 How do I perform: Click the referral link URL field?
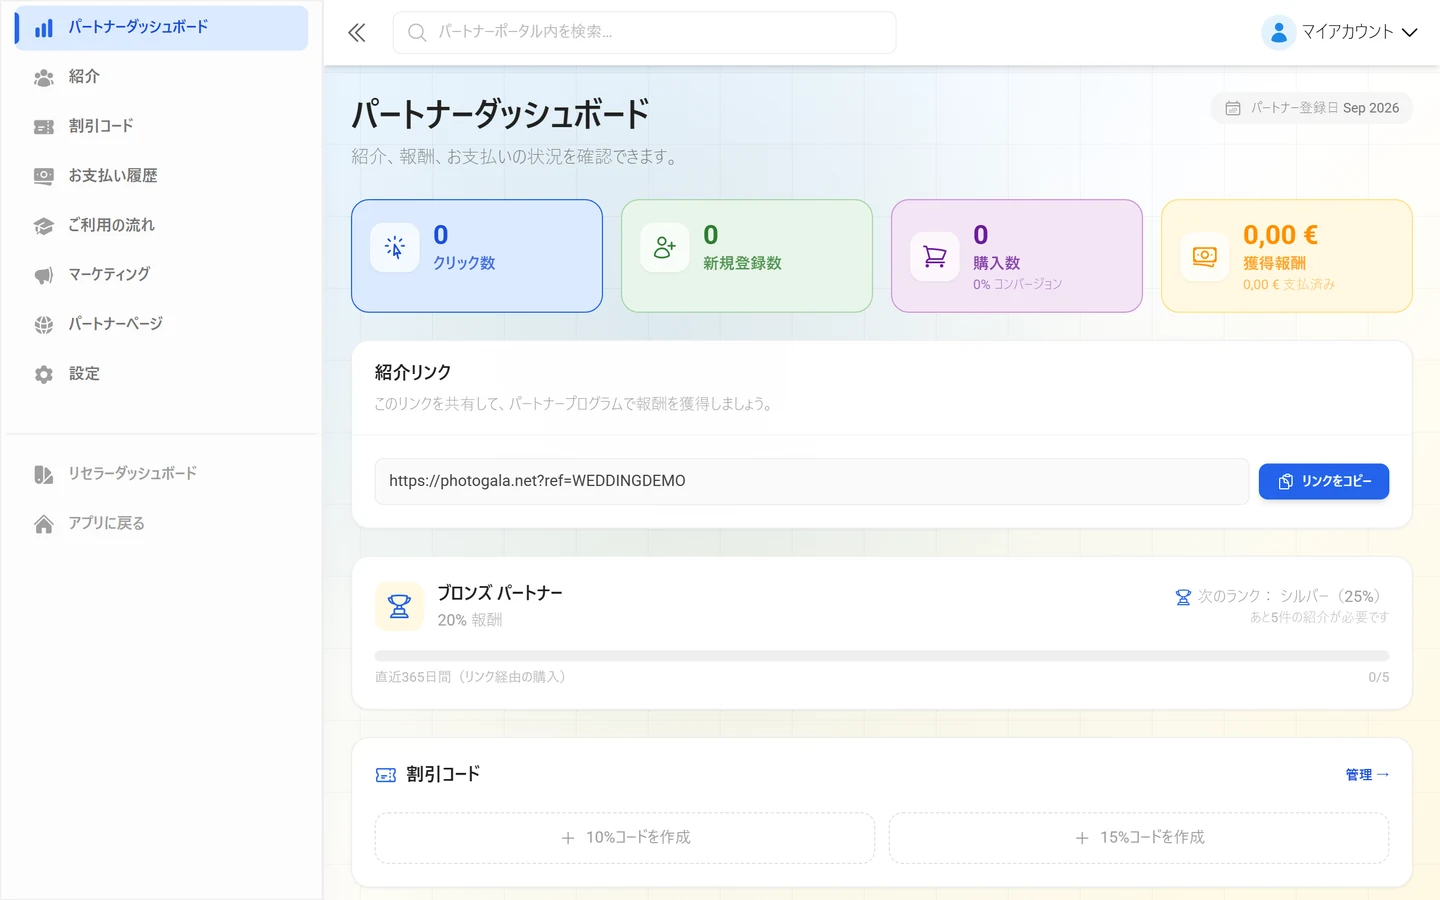point(812,481)
